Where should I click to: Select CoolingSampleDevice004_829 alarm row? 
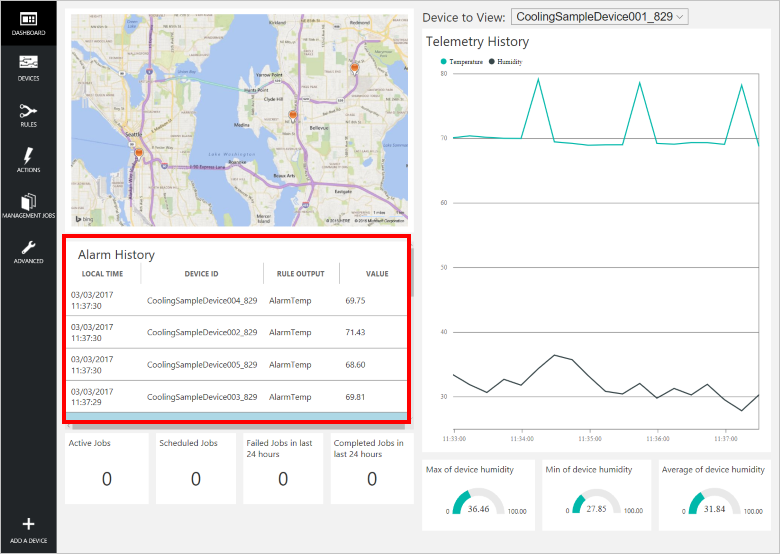pos(202,300)
